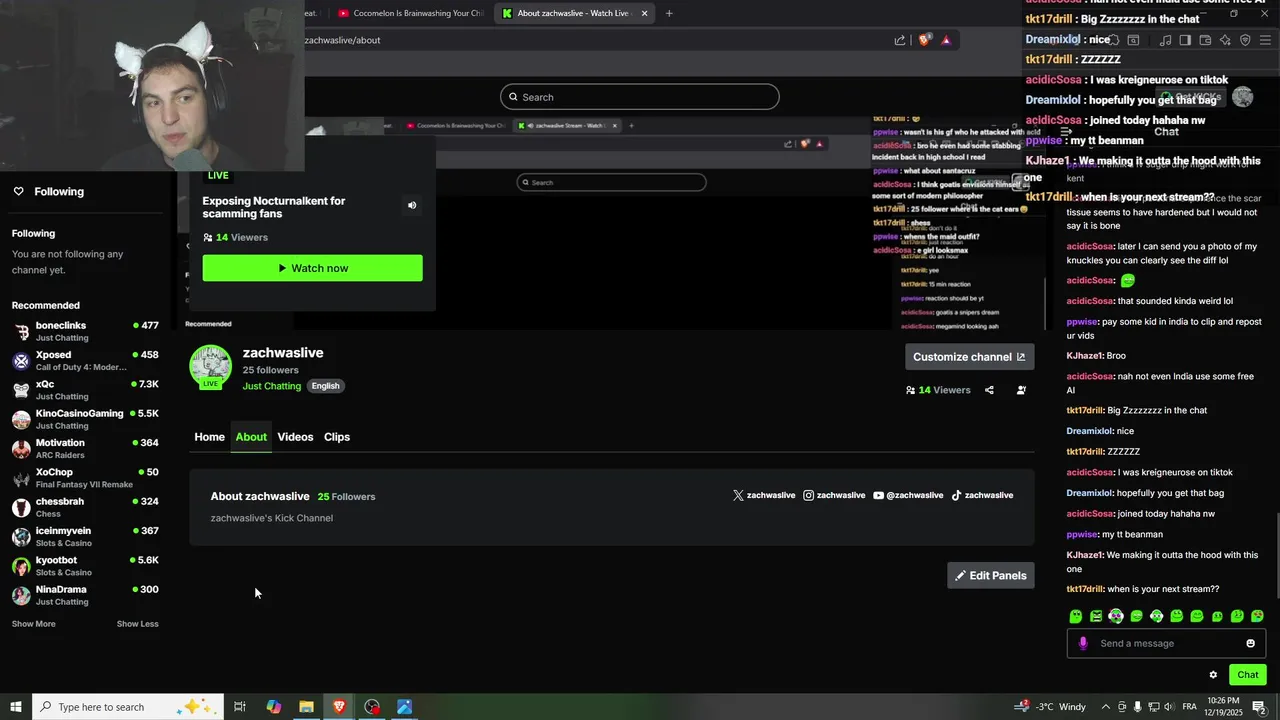The image size is (1280, 720).
Task: Open the YouTube @zachwaslive link
Action: pos(908,495)
